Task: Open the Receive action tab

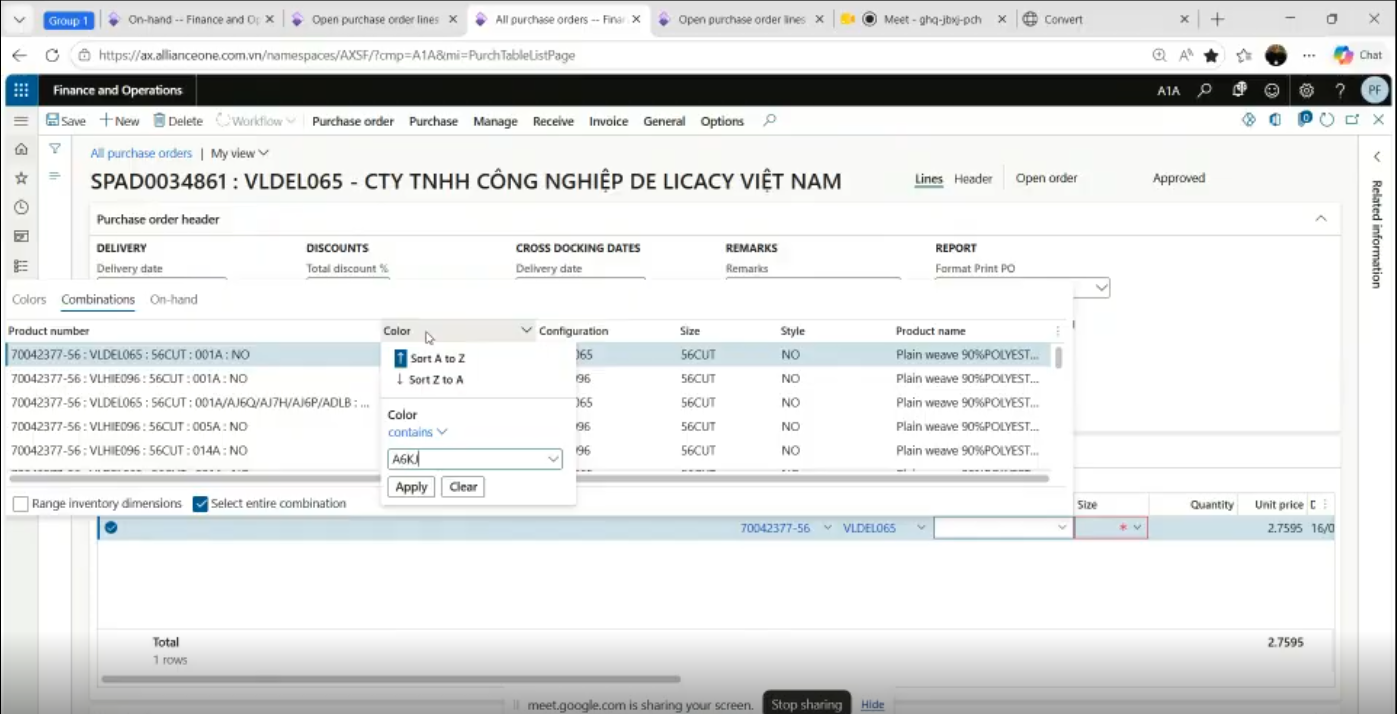Action: tap(553, 121)
